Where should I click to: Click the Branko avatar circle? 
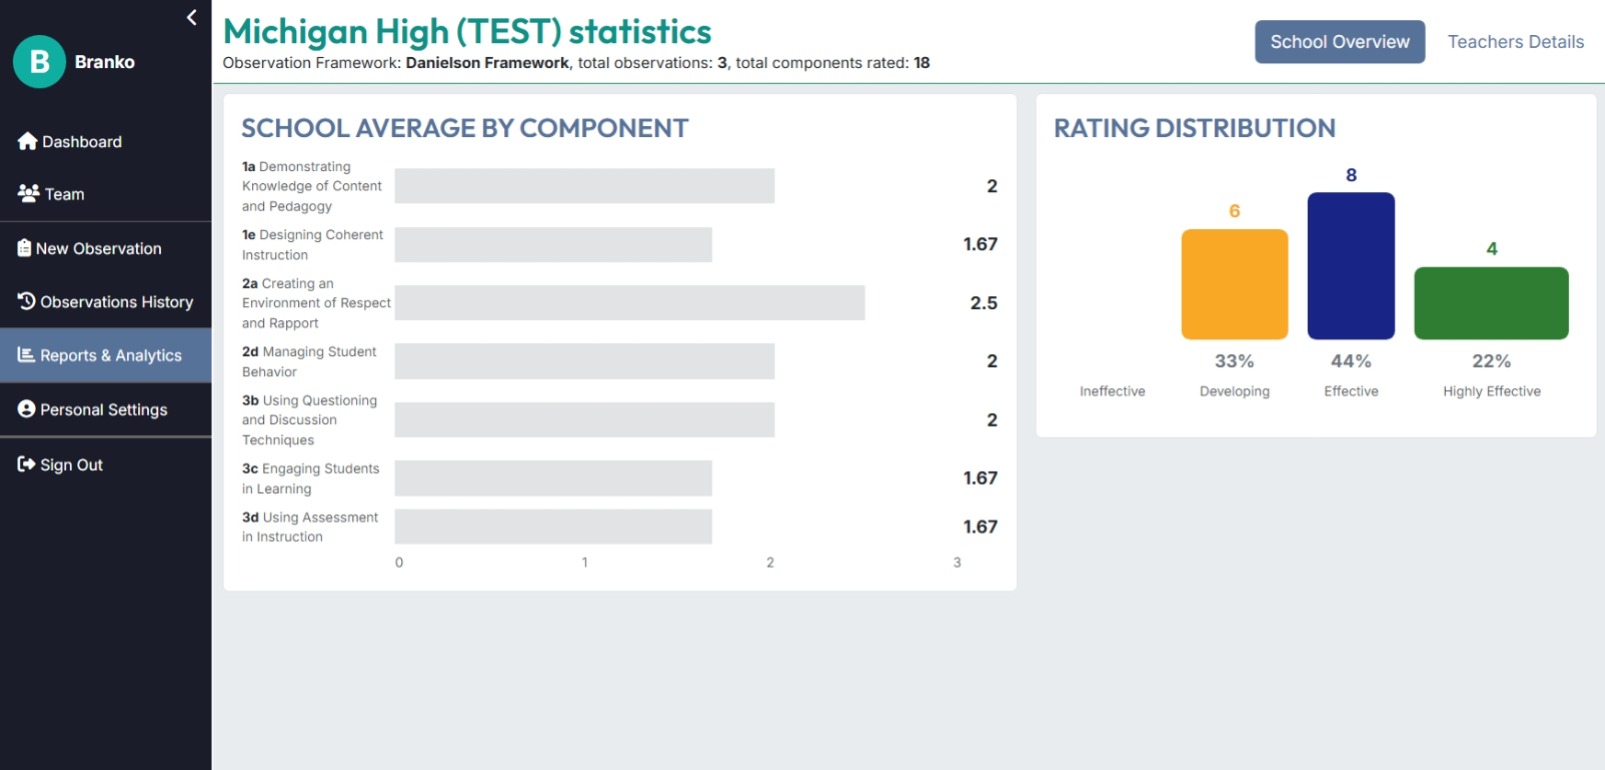(39, 62)
